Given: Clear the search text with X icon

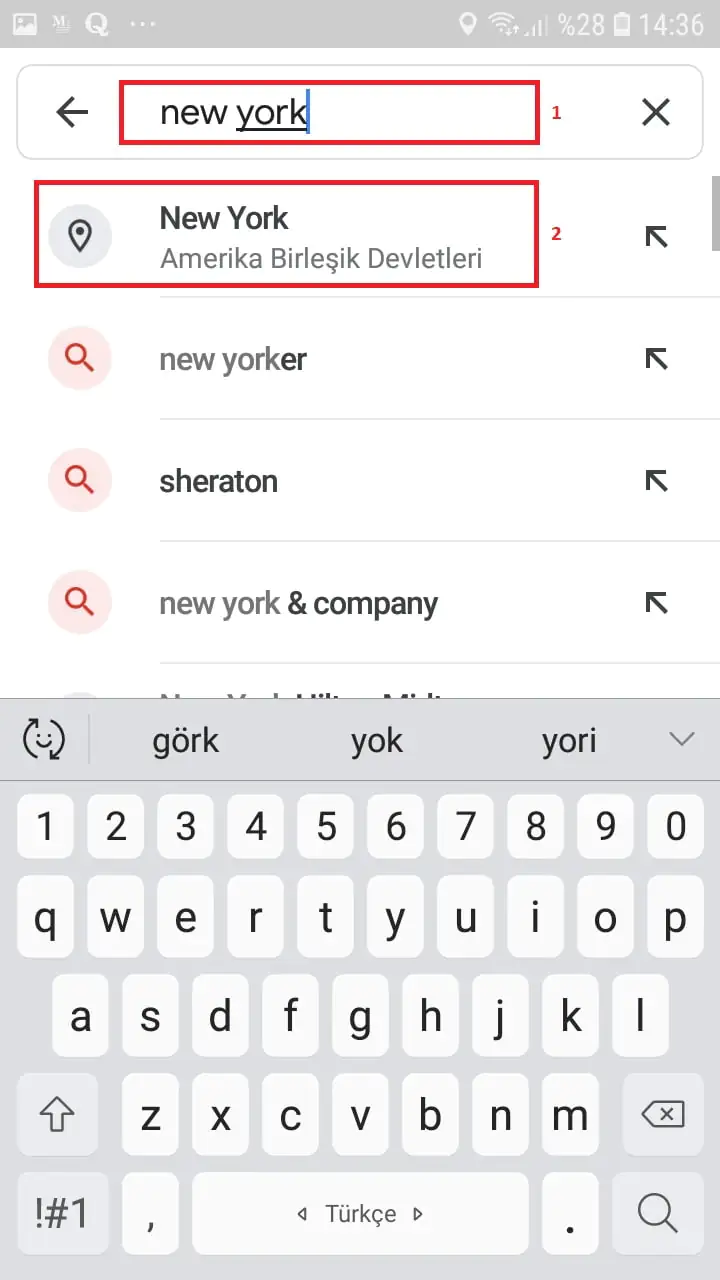Looking at the screenshot, I should pos(655,112).
